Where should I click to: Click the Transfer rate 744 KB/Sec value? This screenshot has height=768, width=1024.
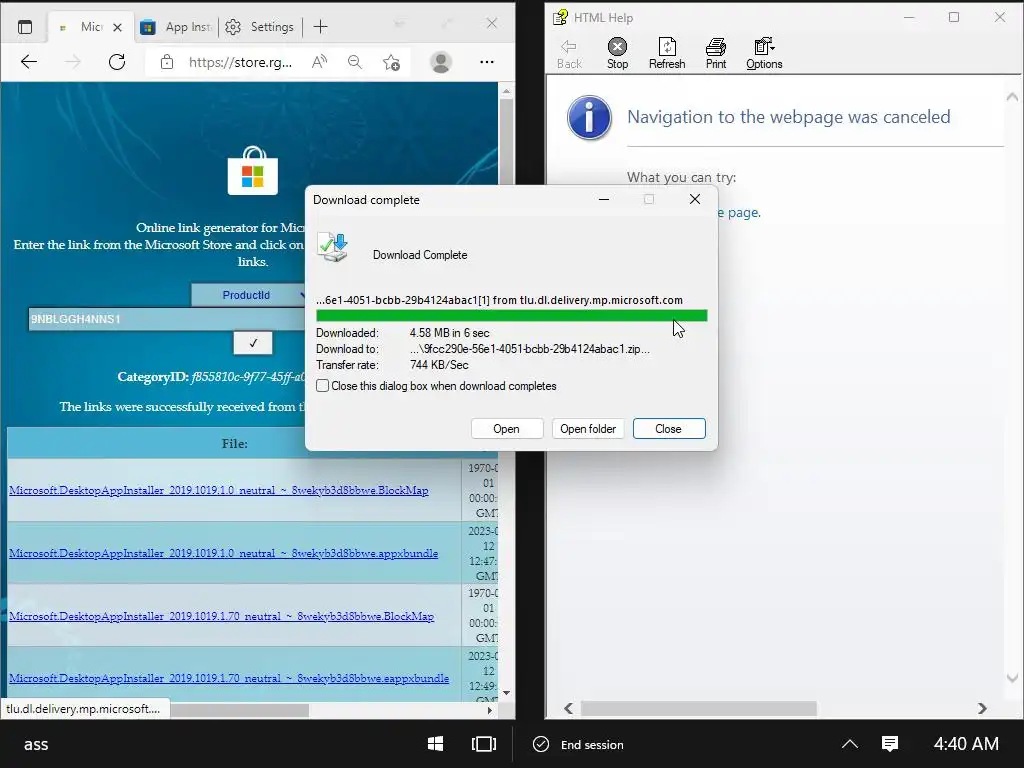tap(440, 365)
